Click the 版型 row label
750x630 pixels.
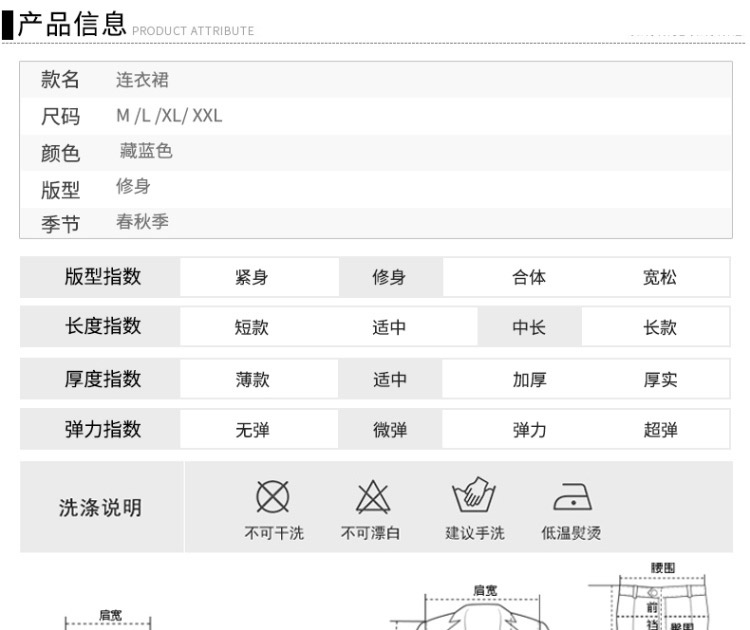[x=60, y=189]
